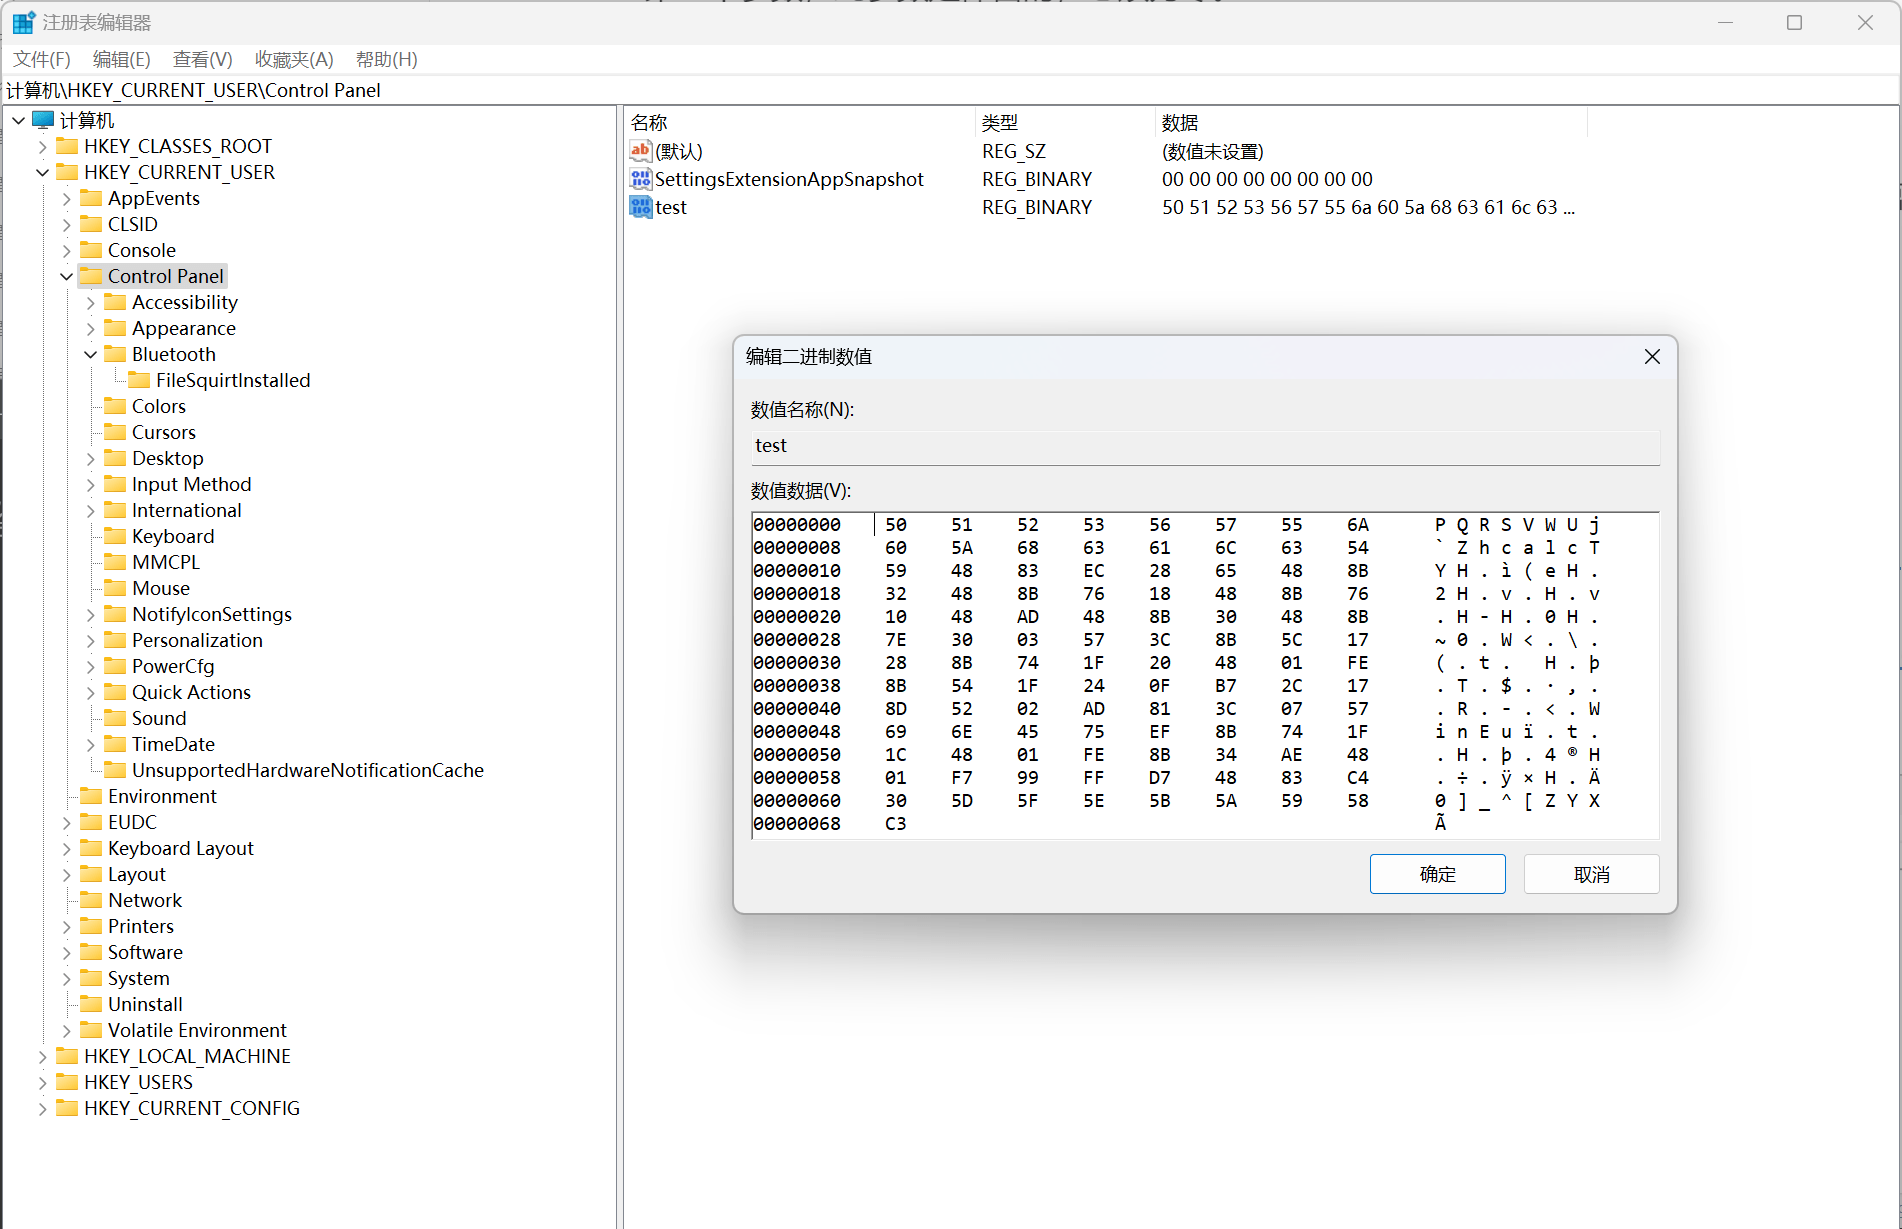
Task: Expand the Personalization subkey
Action: click(x=91, y=640)
